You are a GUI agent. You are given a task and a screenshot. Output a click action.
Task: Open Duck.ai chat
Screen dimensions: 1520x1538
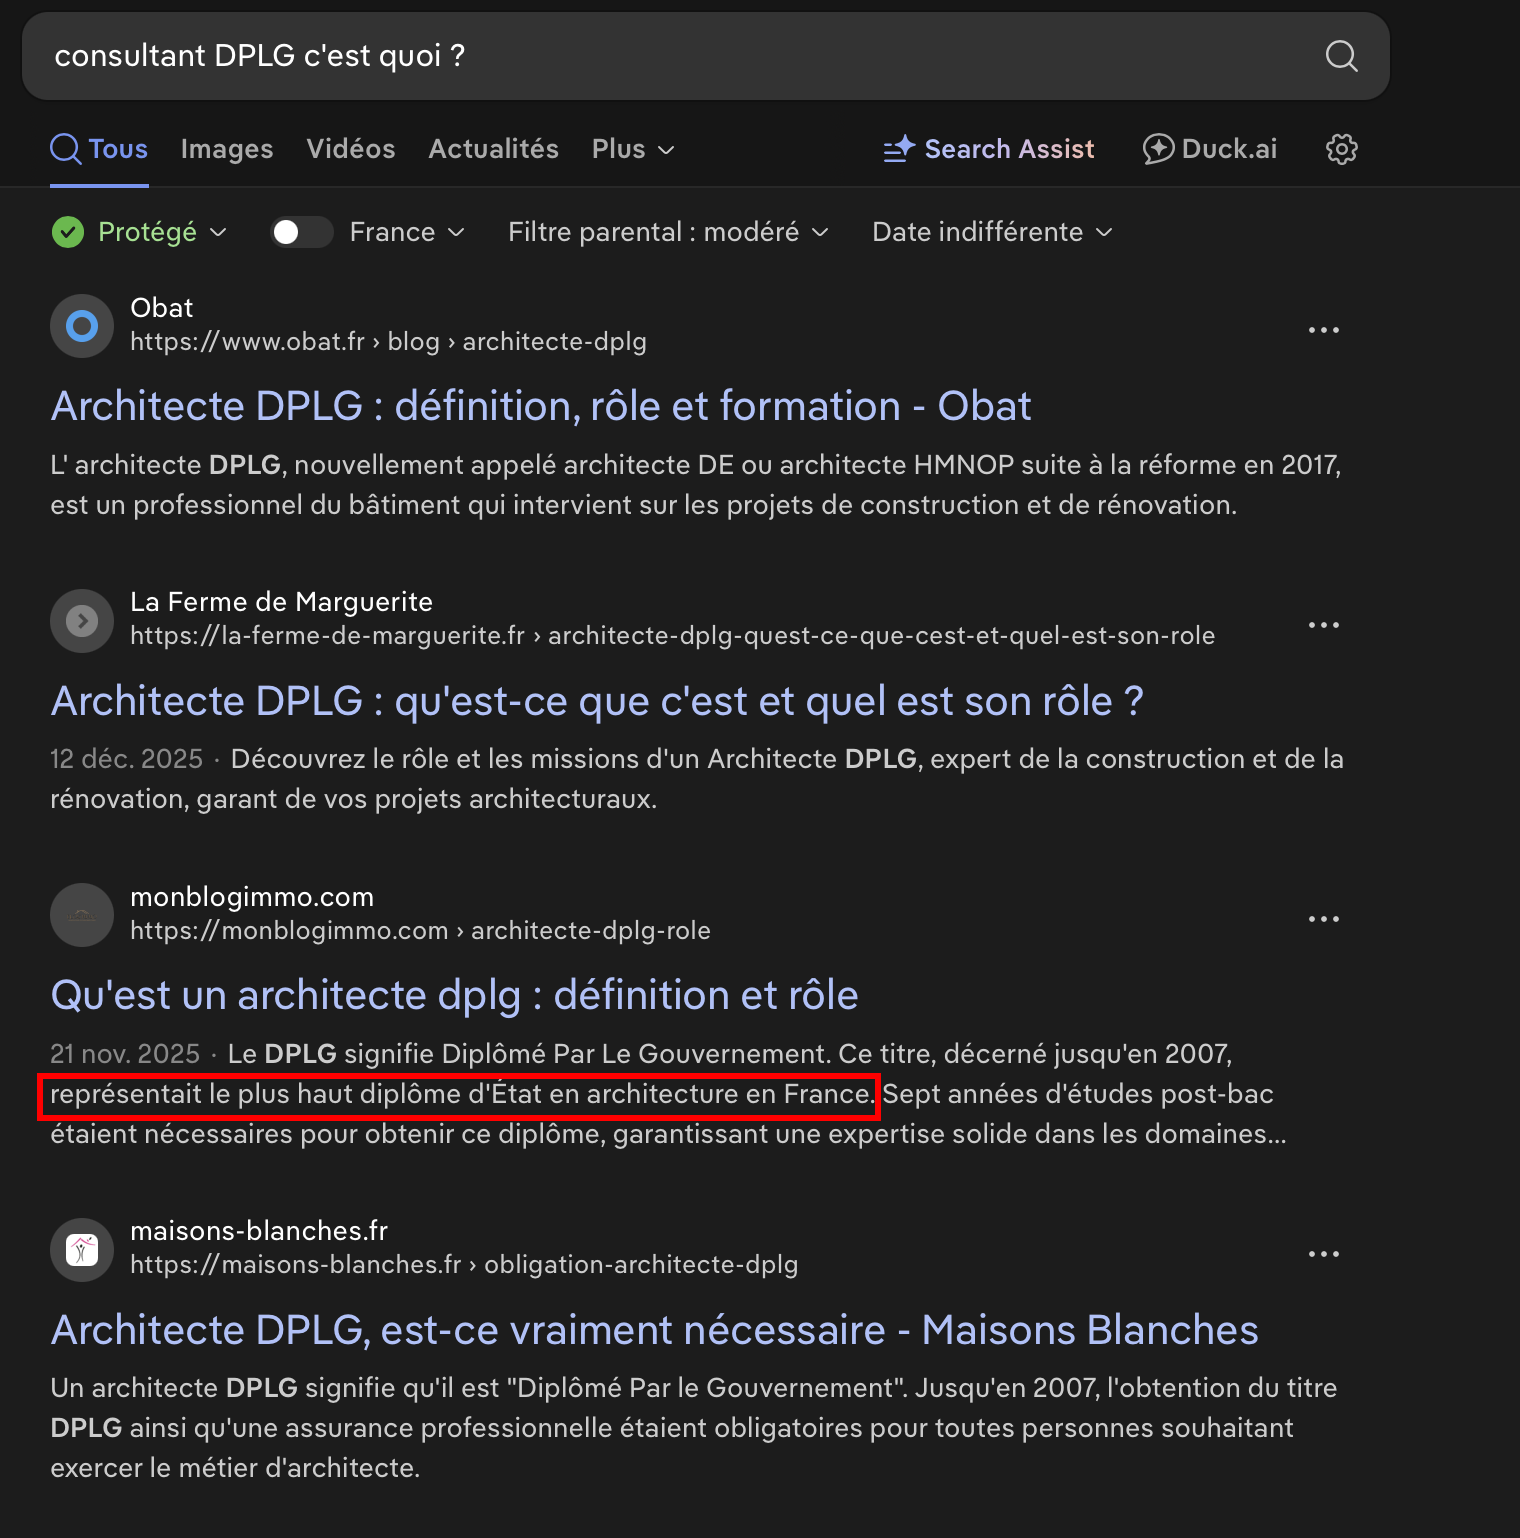pos(1210,149)
